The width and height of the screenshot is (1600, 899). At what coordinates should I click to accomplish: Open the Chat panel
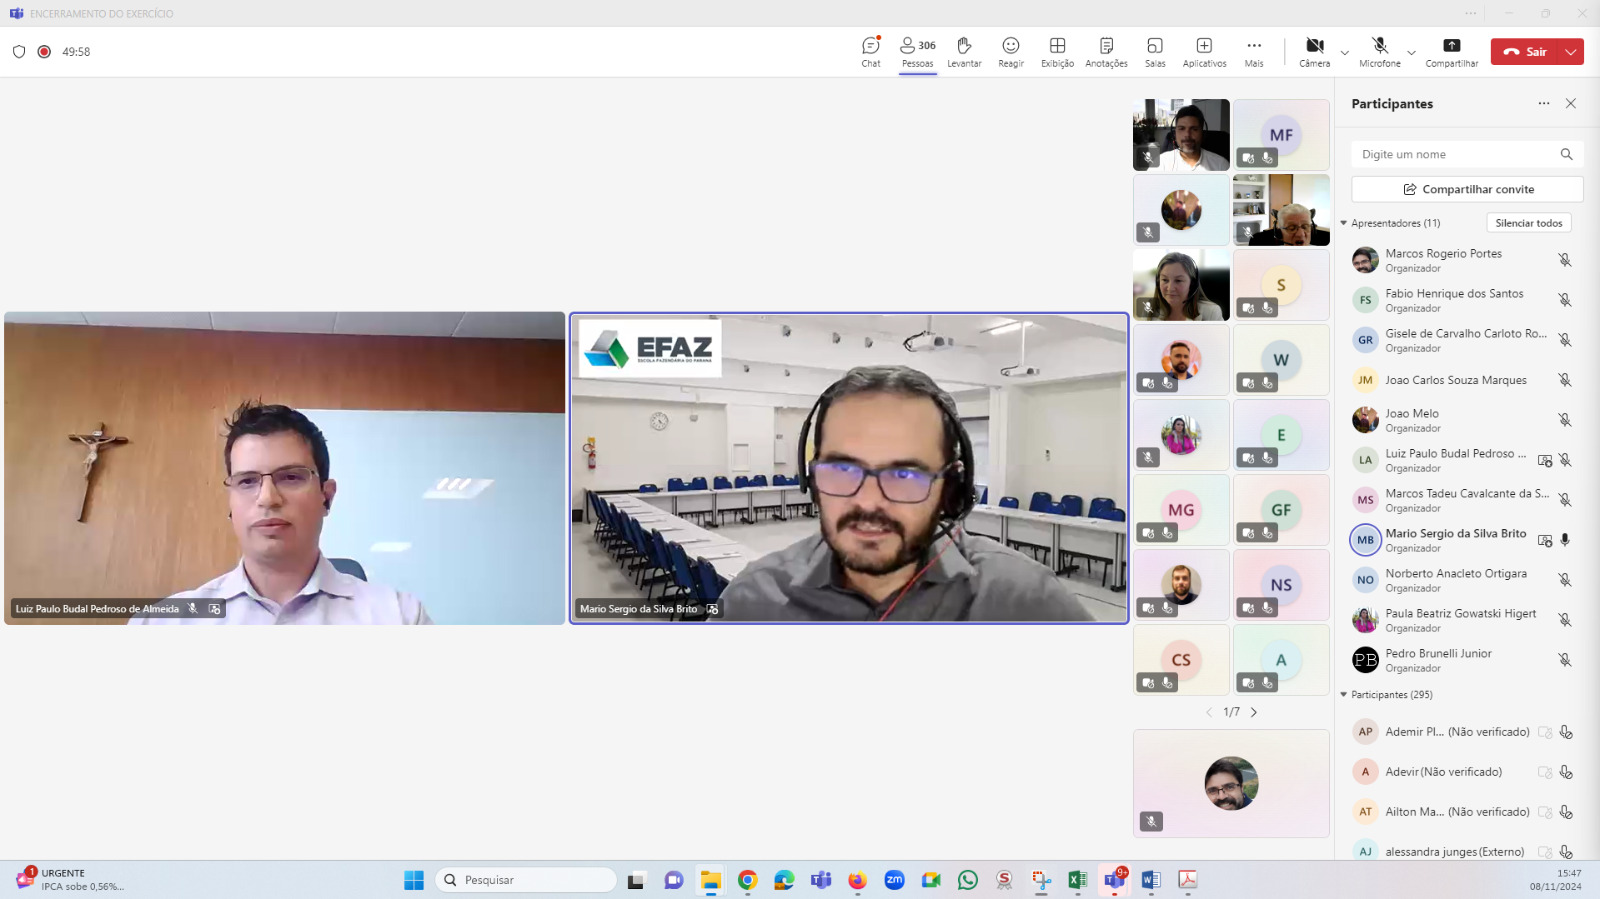871,52
